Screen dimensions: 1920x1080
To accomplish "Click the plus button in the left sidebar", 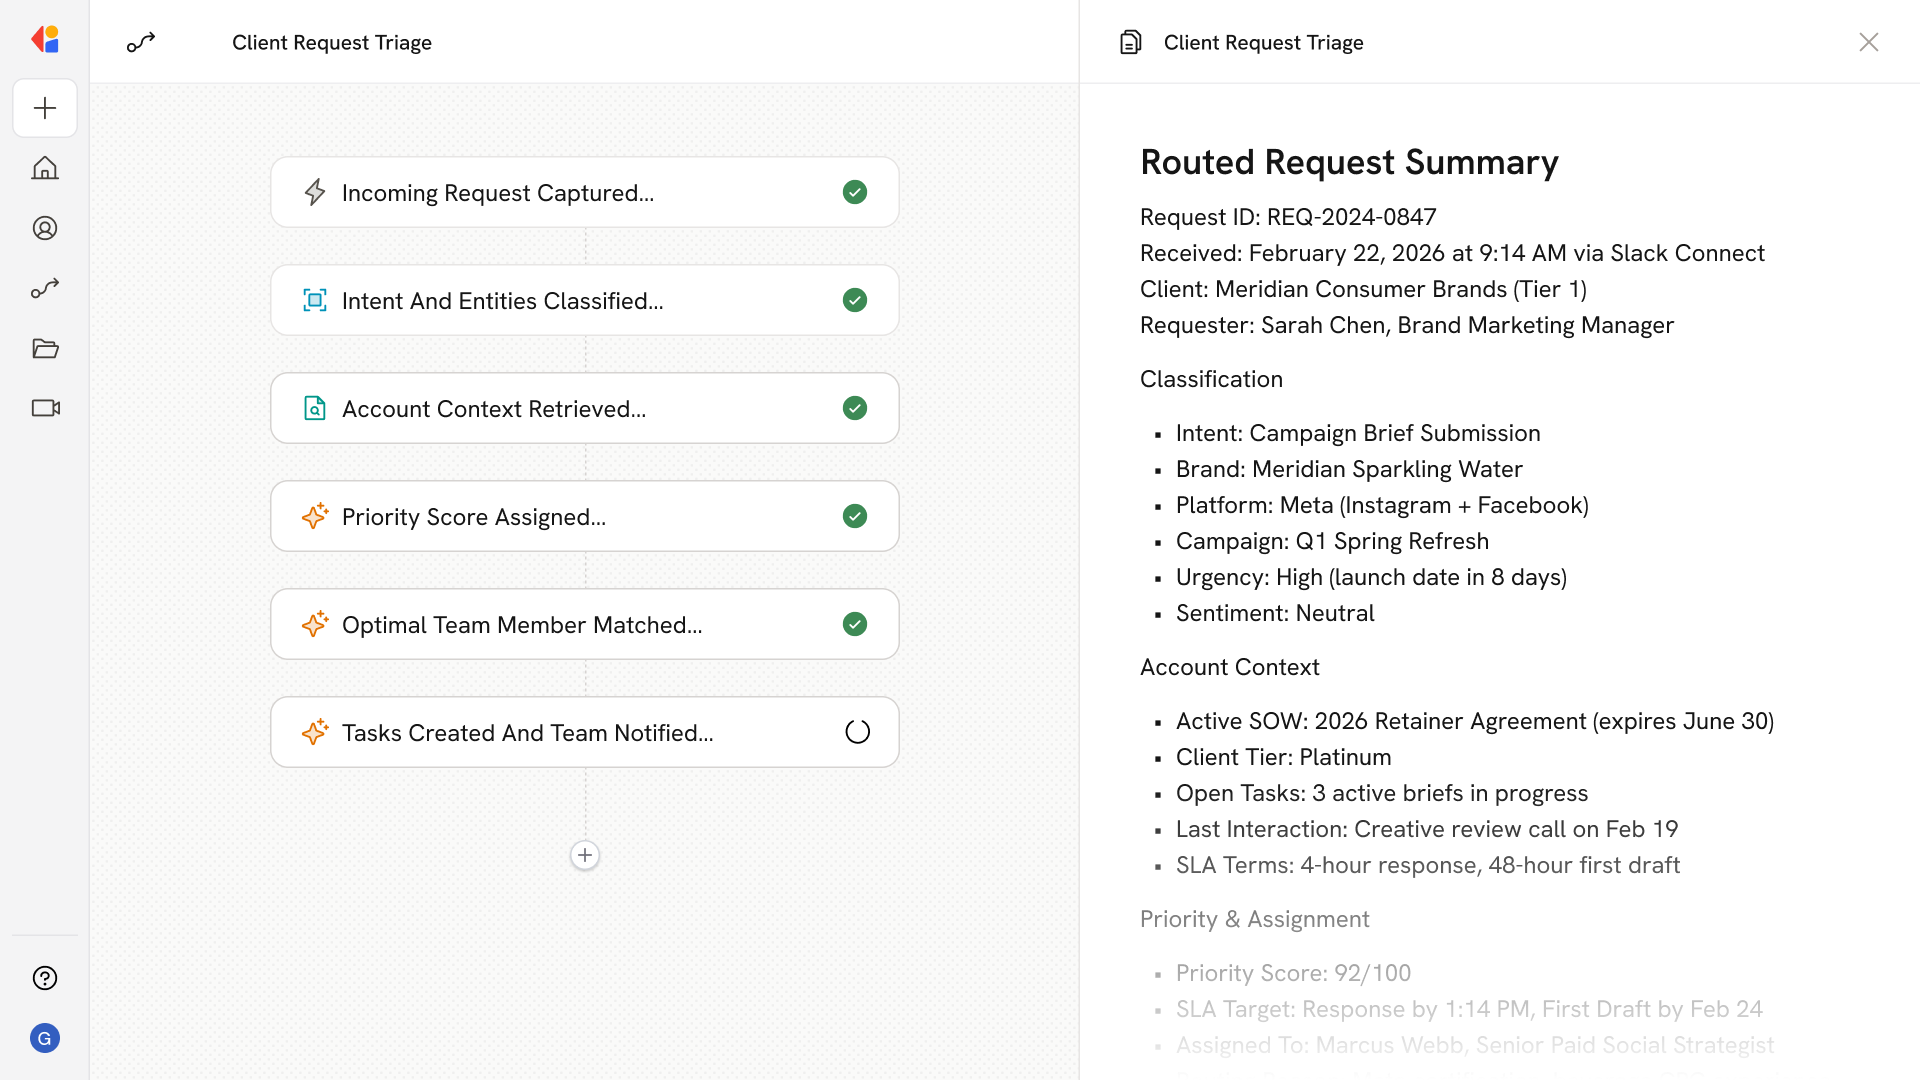I will click(45, 108).
